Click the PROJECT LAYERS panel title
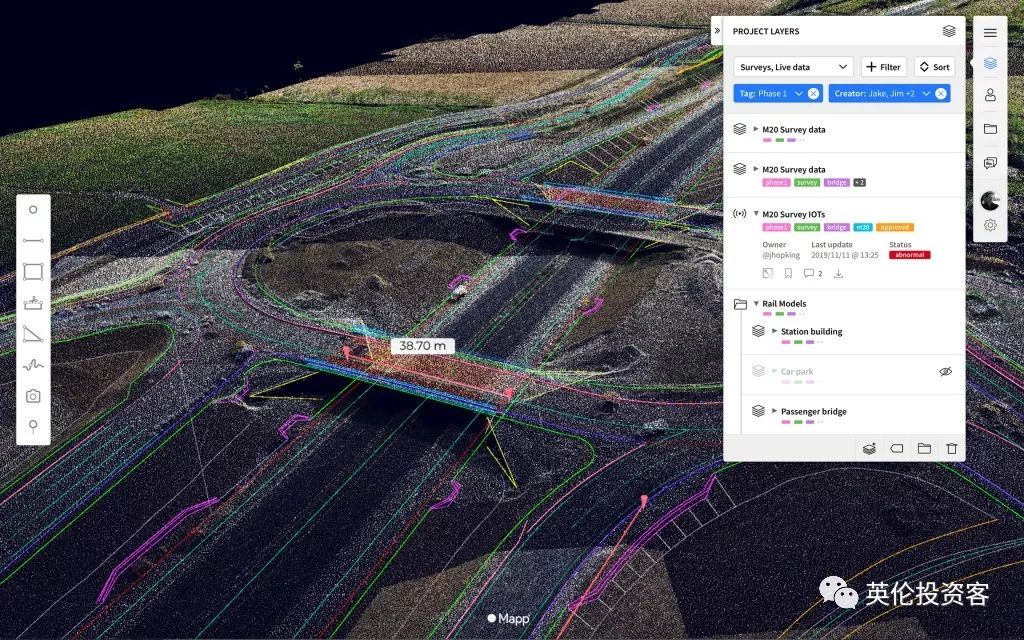The height and width of the screenshot is (640, 1024). click(766, 31)
